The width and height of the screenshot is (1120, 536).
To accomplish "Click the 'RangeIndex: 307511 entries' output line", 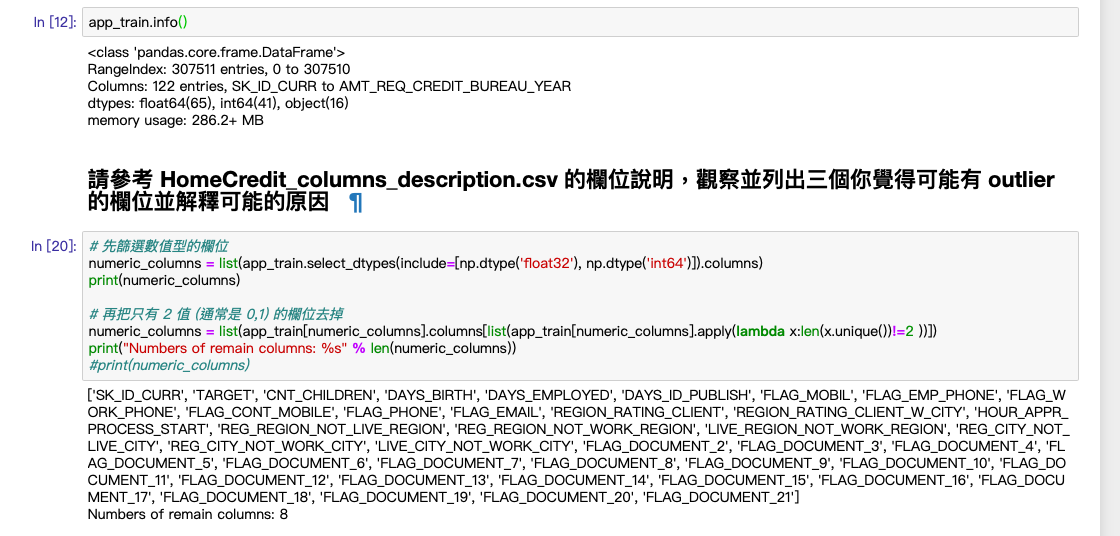I will [219, 69].
